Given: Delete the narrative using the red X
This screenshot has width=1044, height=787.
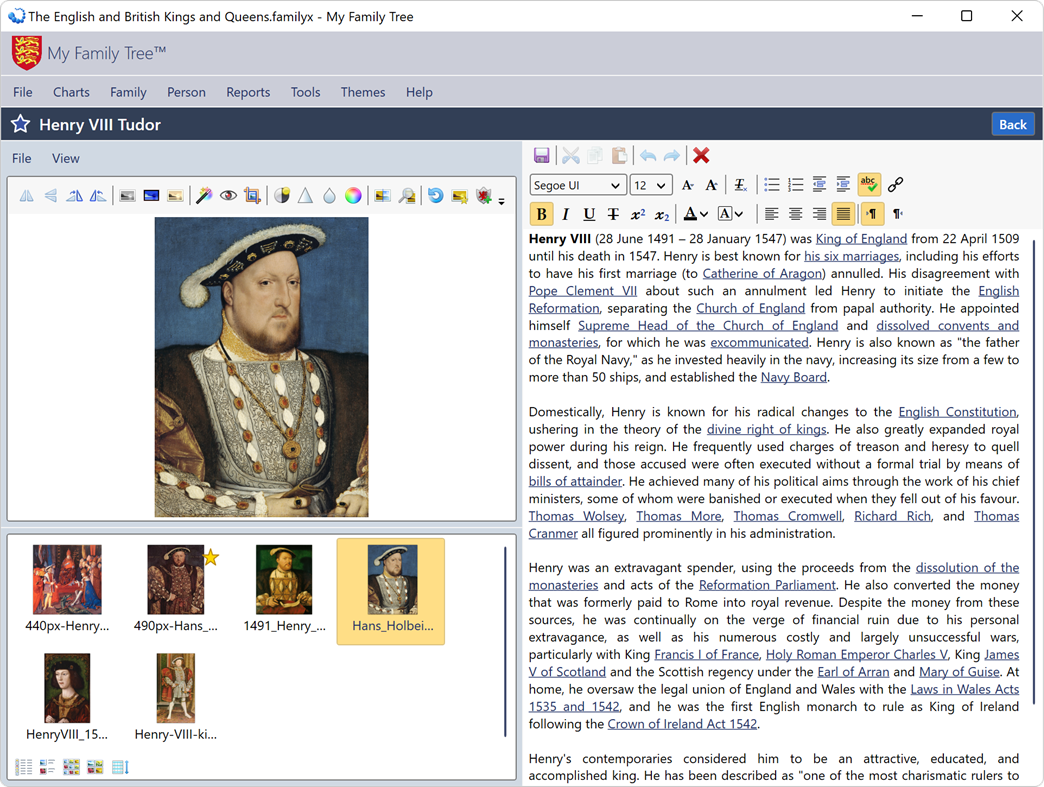Looking at the screenshot, I should click(700, 155).
